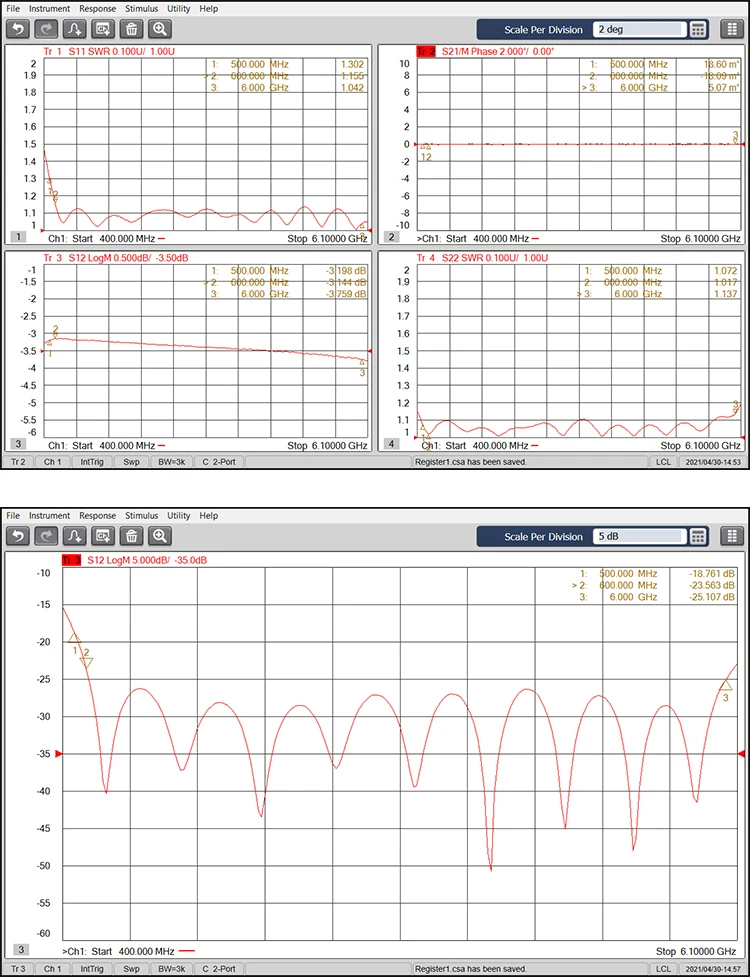Open numeric keypad icon beside 2 deg field
The height and width of the screenshot is (977, 750).
pyautogui.click(x=698, y=29)
